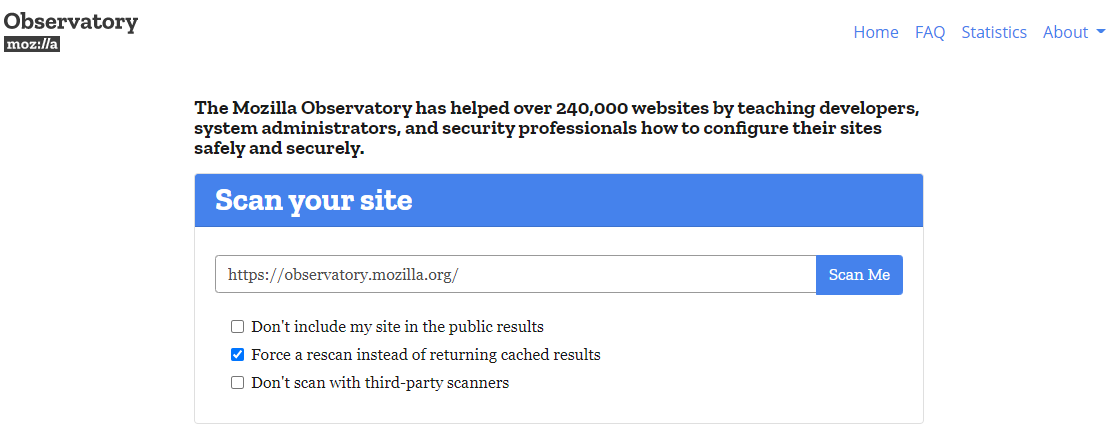Click the blue Scan your site header bar

(700, 200)
